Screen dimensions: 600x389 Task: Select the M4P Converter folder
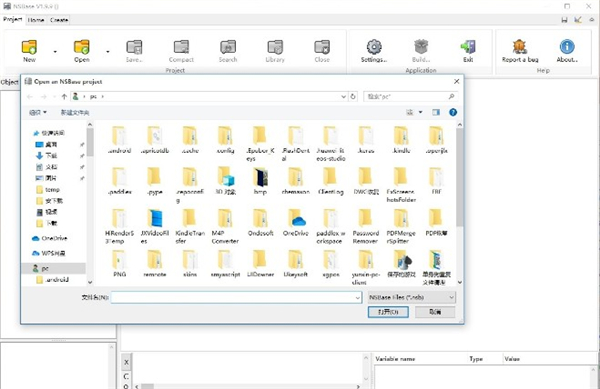[225, 226]
